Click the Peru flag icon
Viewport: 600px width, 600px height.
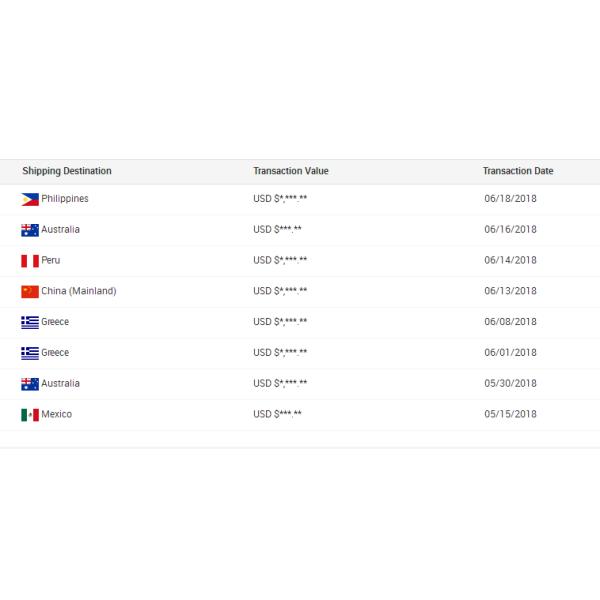coord(30,261)
